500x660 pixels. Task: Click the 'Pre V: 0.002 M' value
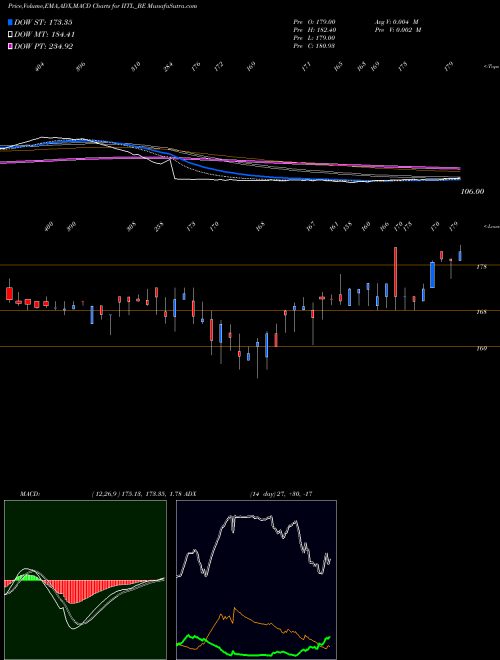pyautogui.click(x=398, y=30)
